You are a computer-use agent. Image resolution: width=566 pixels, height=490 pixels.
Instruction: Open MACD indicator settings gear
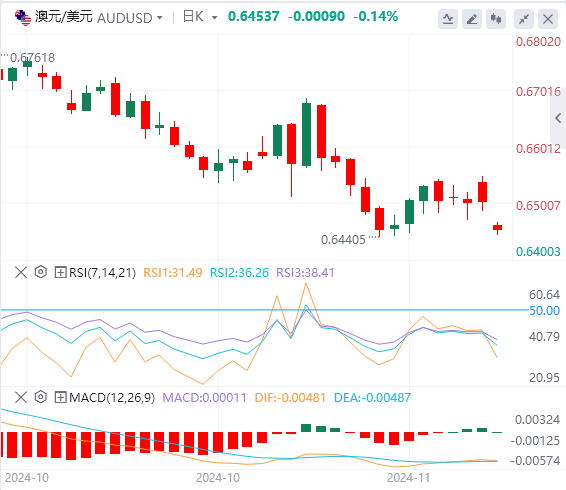click(x=41, y=397)
